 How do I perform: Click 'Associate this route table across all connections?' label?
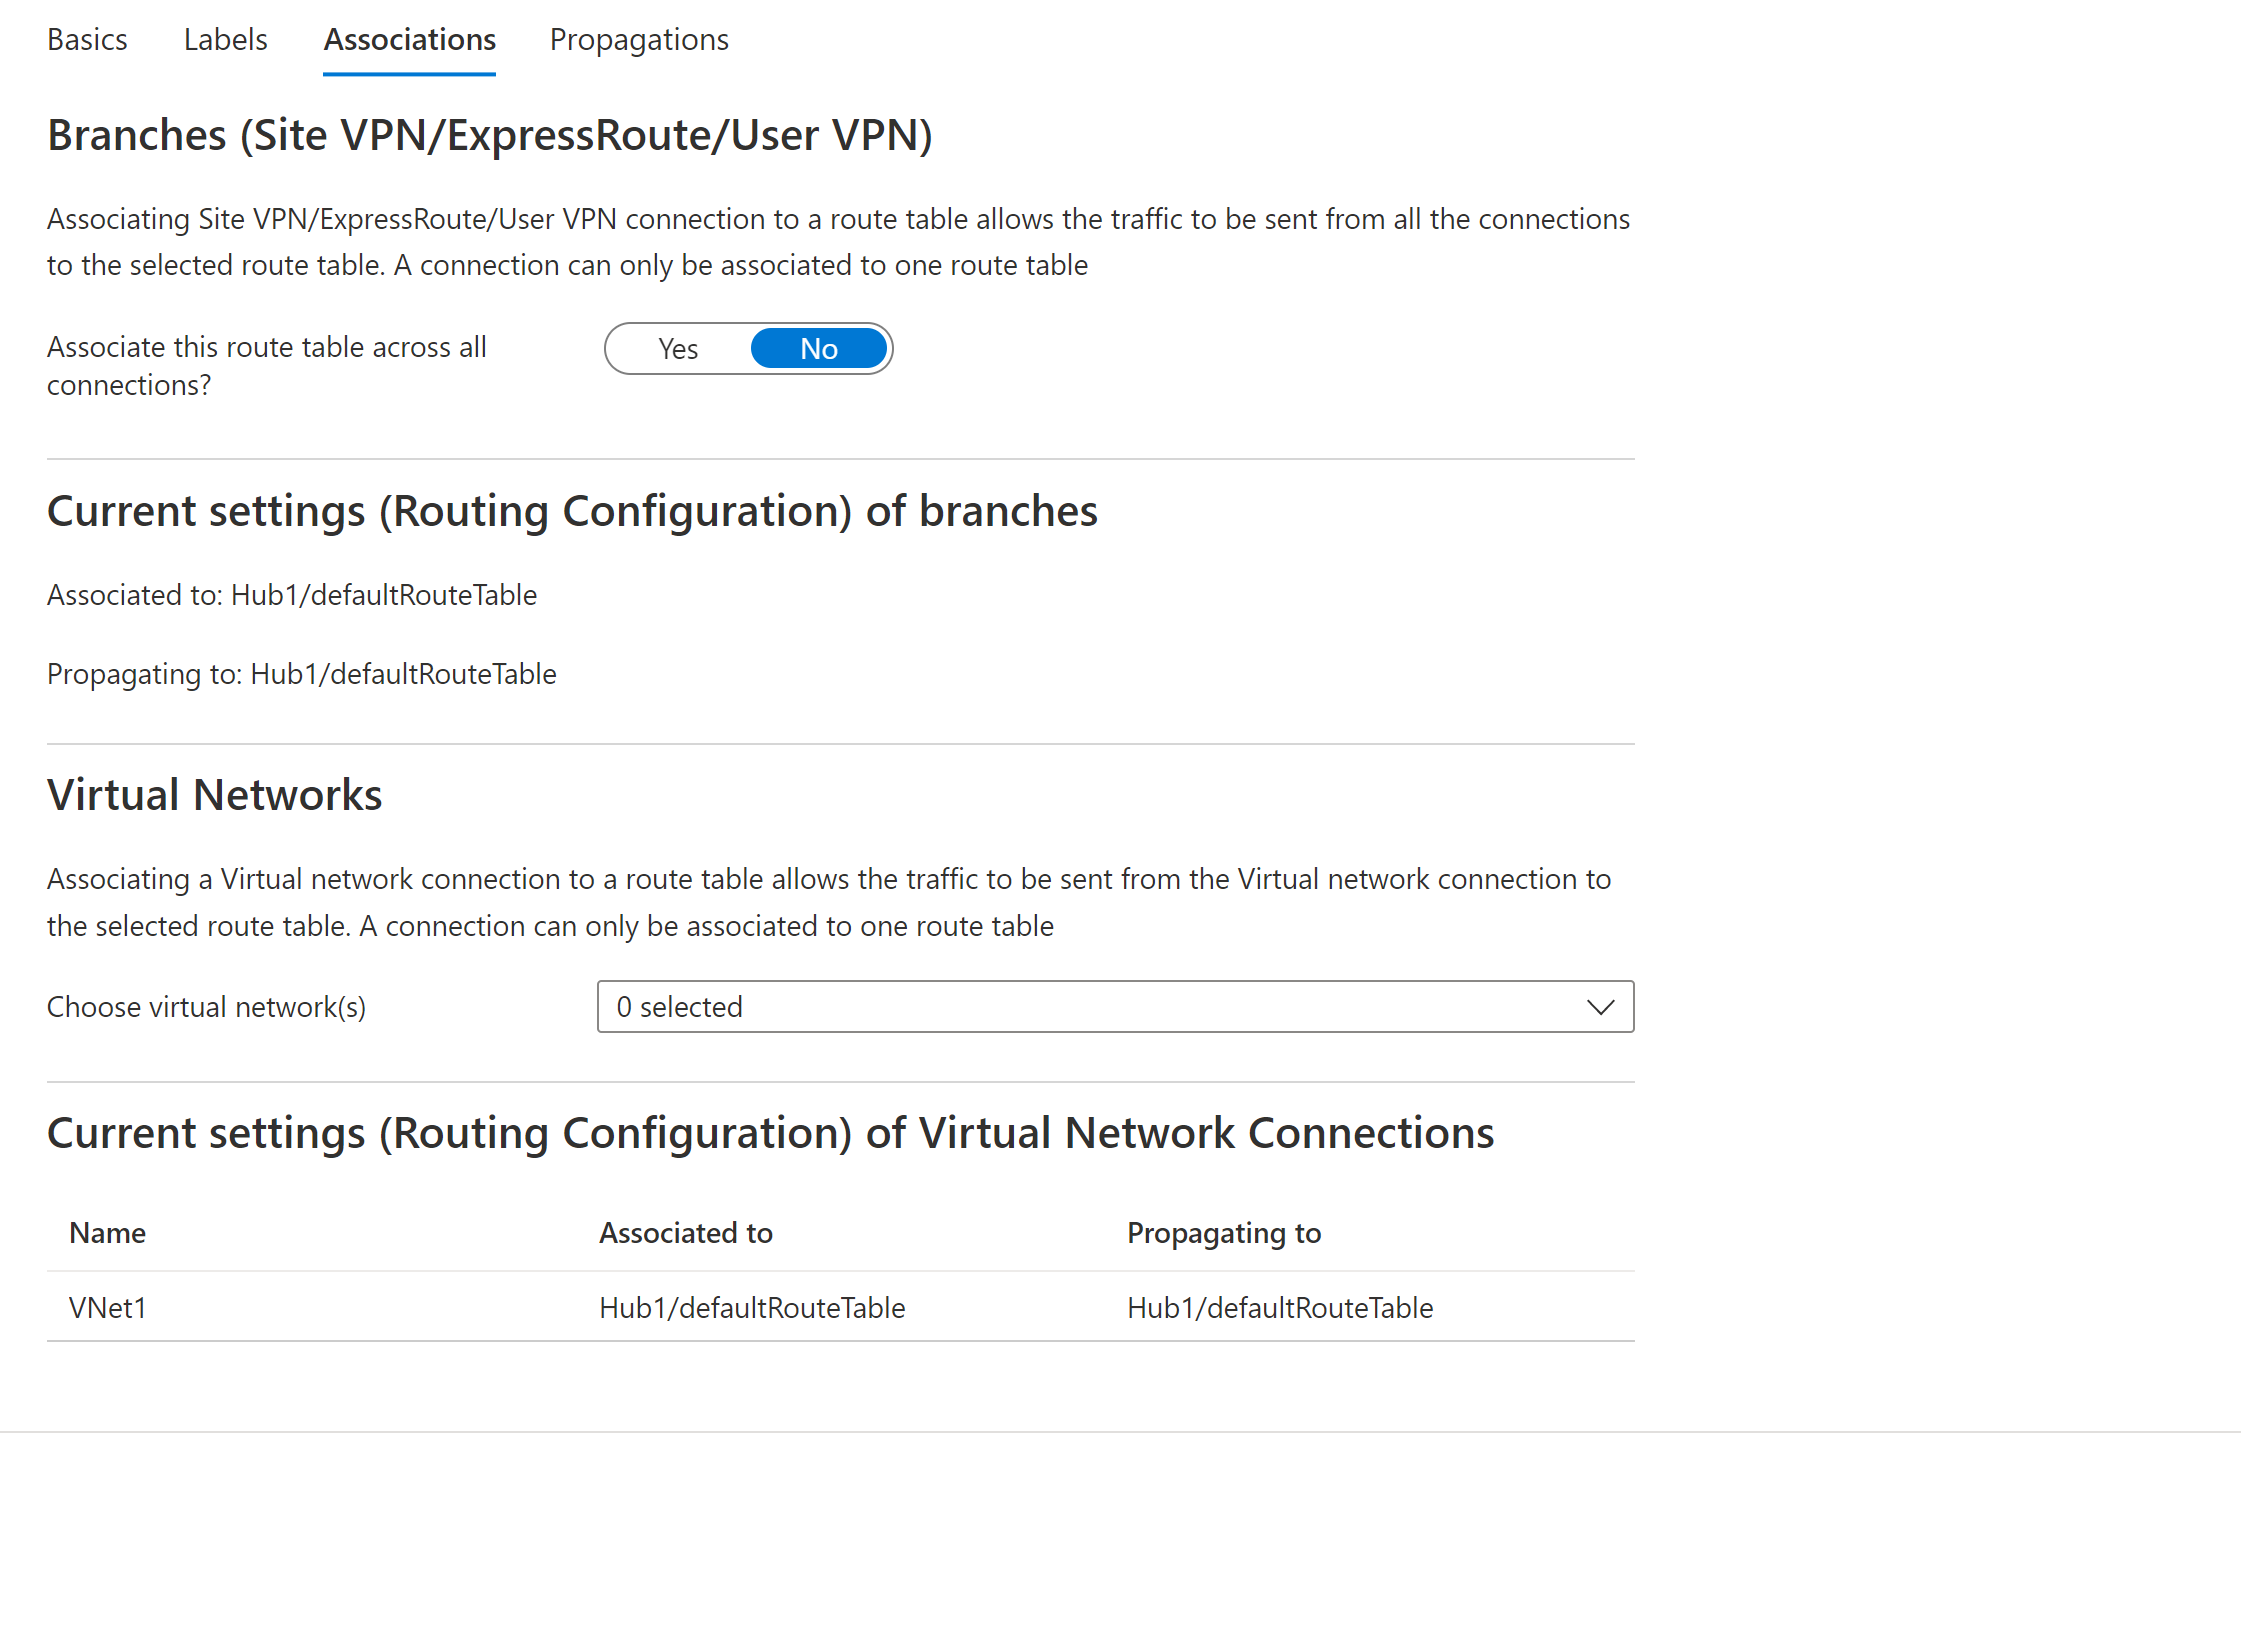point(267,366)
